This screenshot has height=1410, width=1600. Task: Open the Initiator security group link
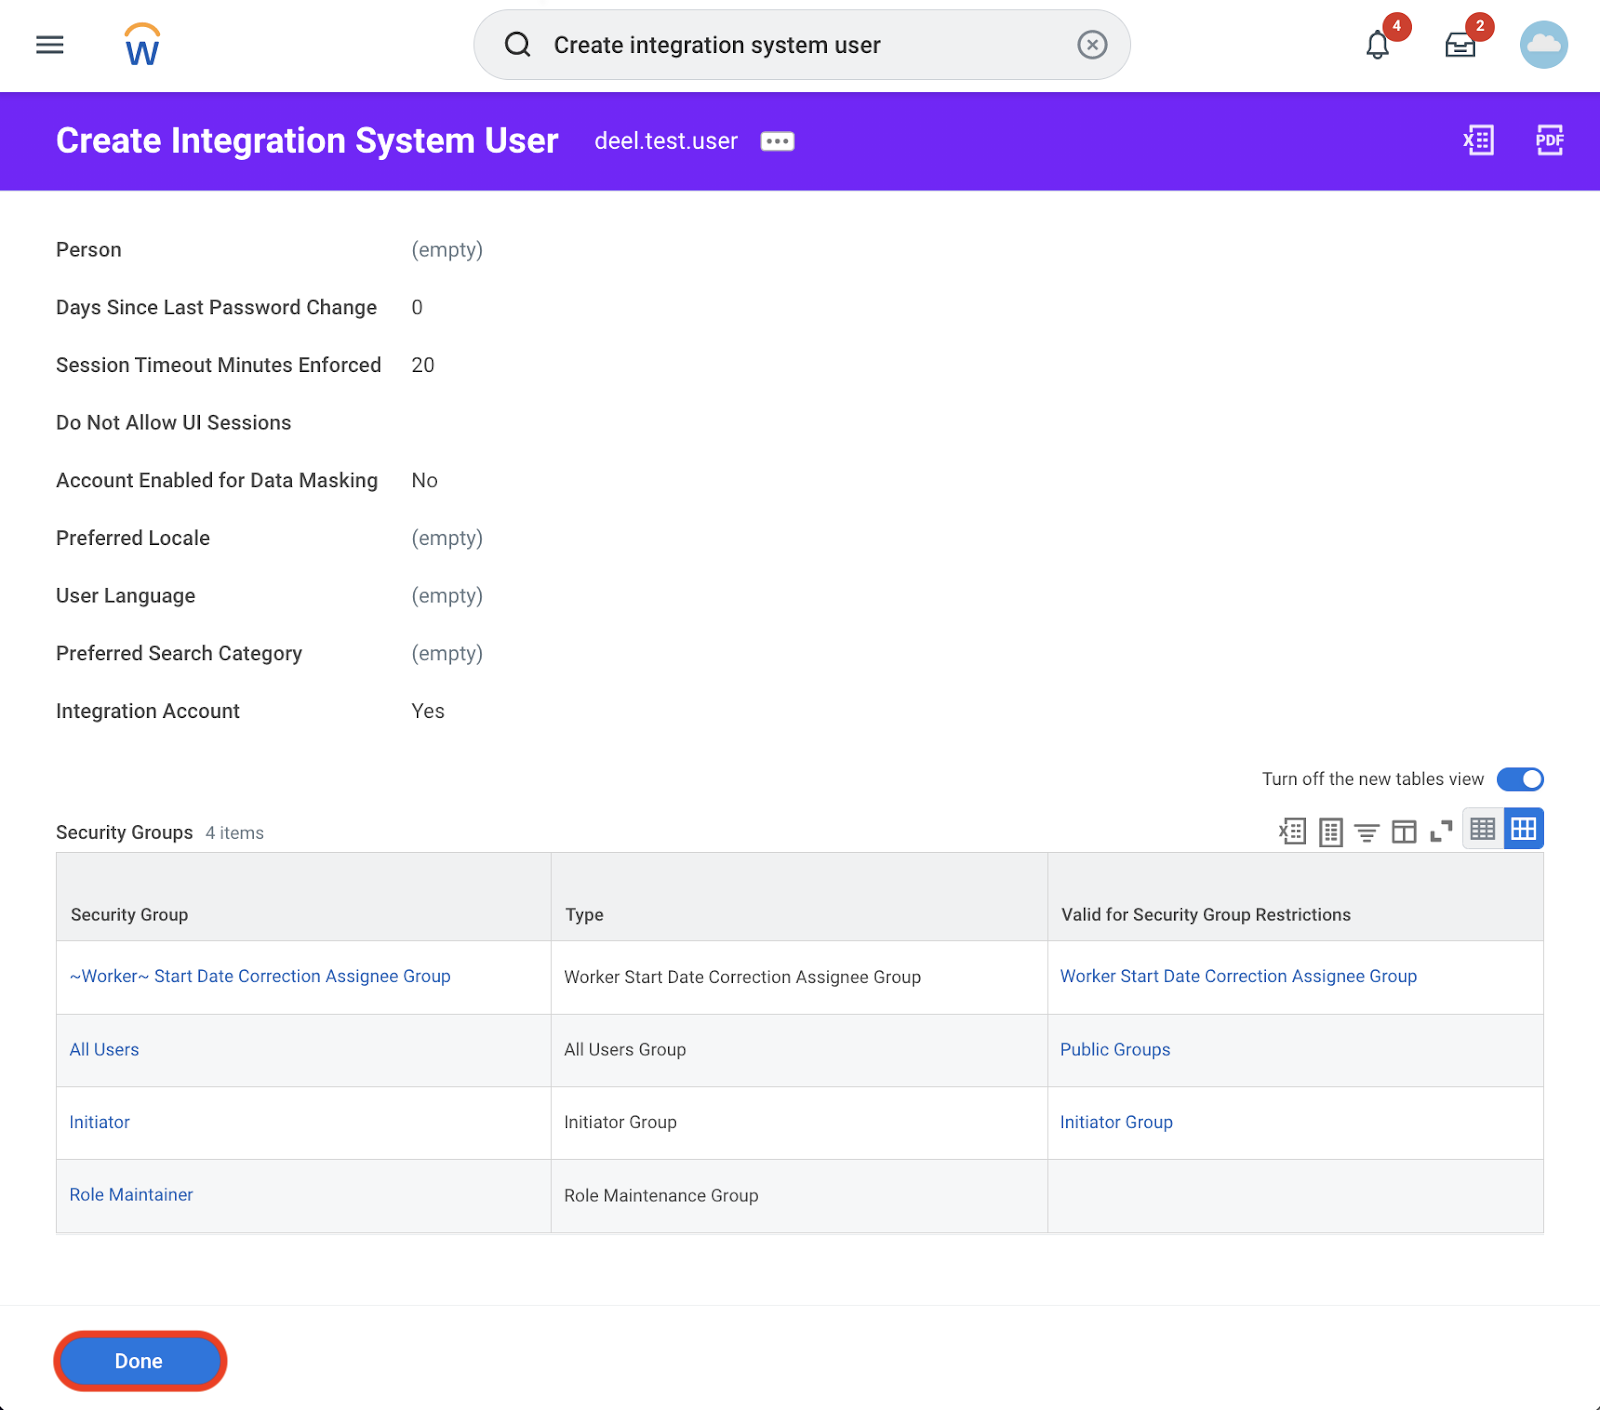tap(100, 1122)
